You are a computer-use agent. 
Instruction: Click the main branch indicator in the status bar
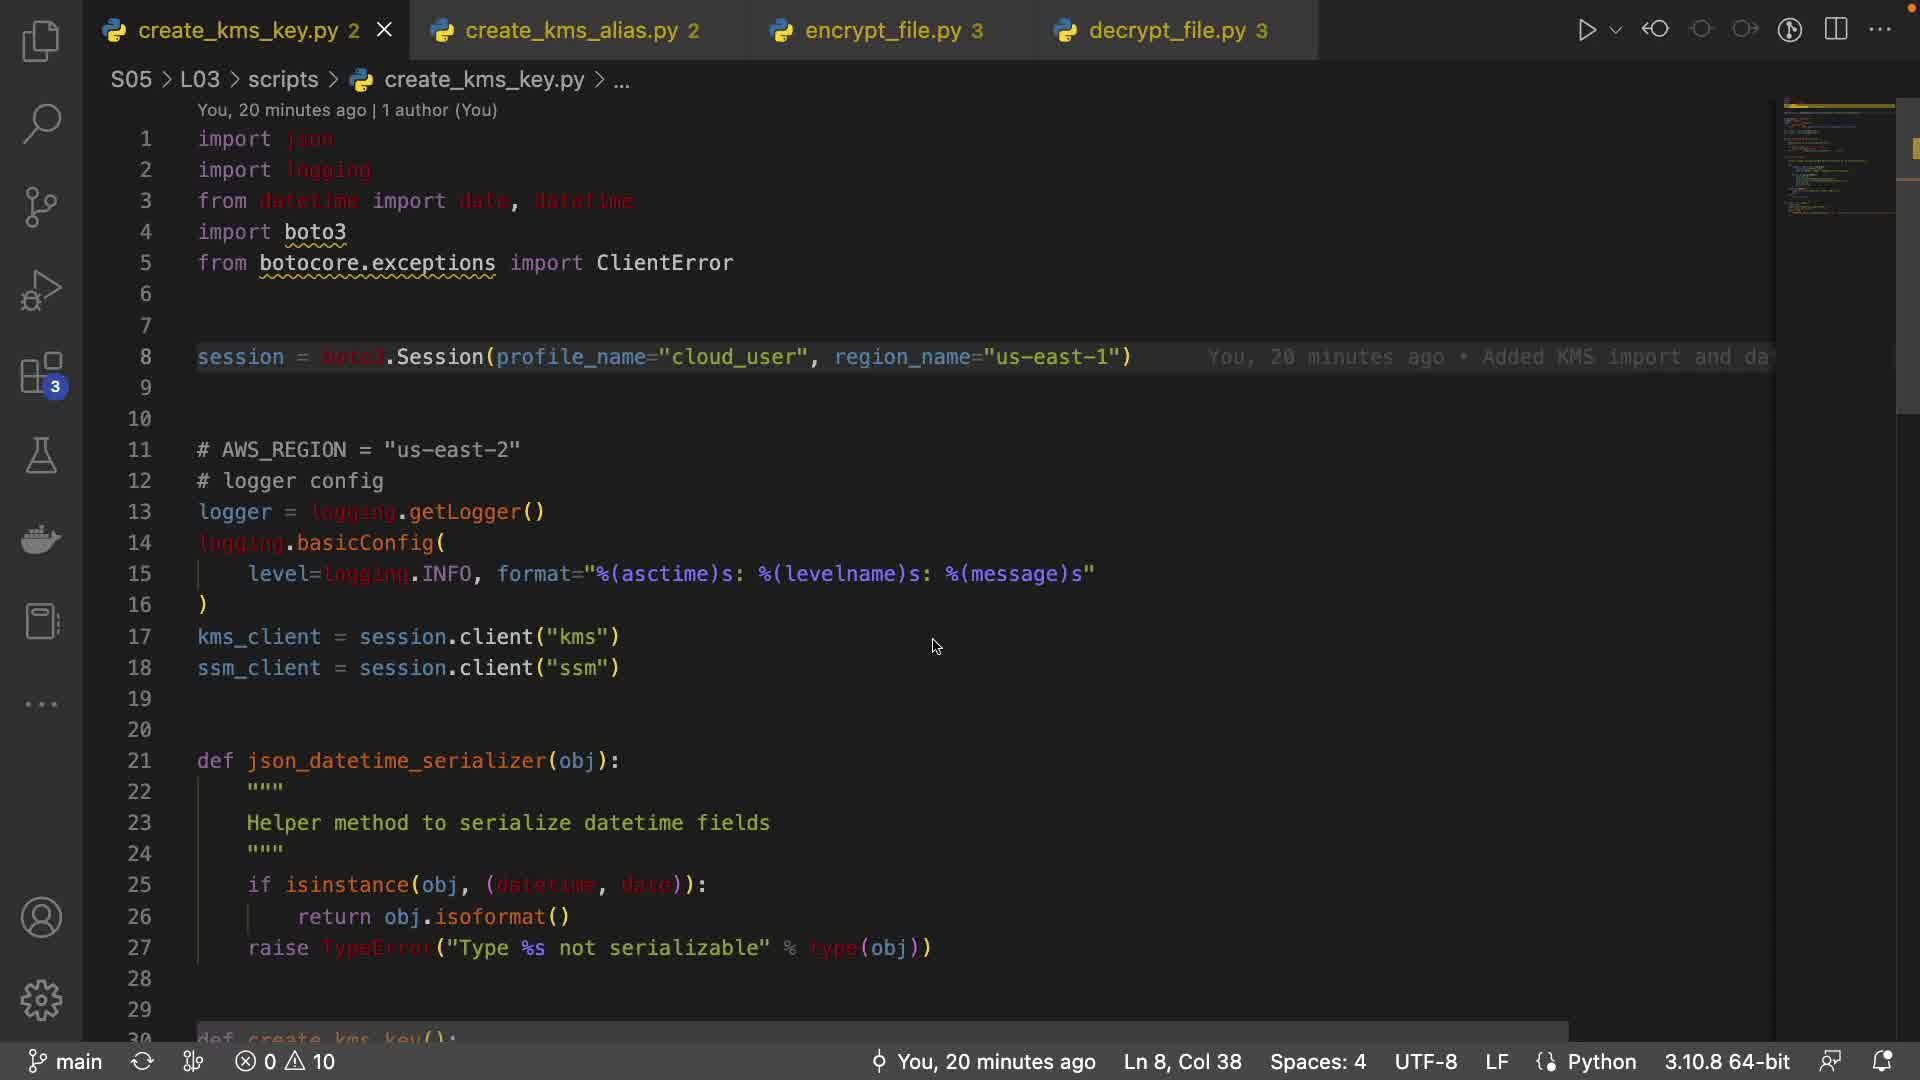point(66,1061)
